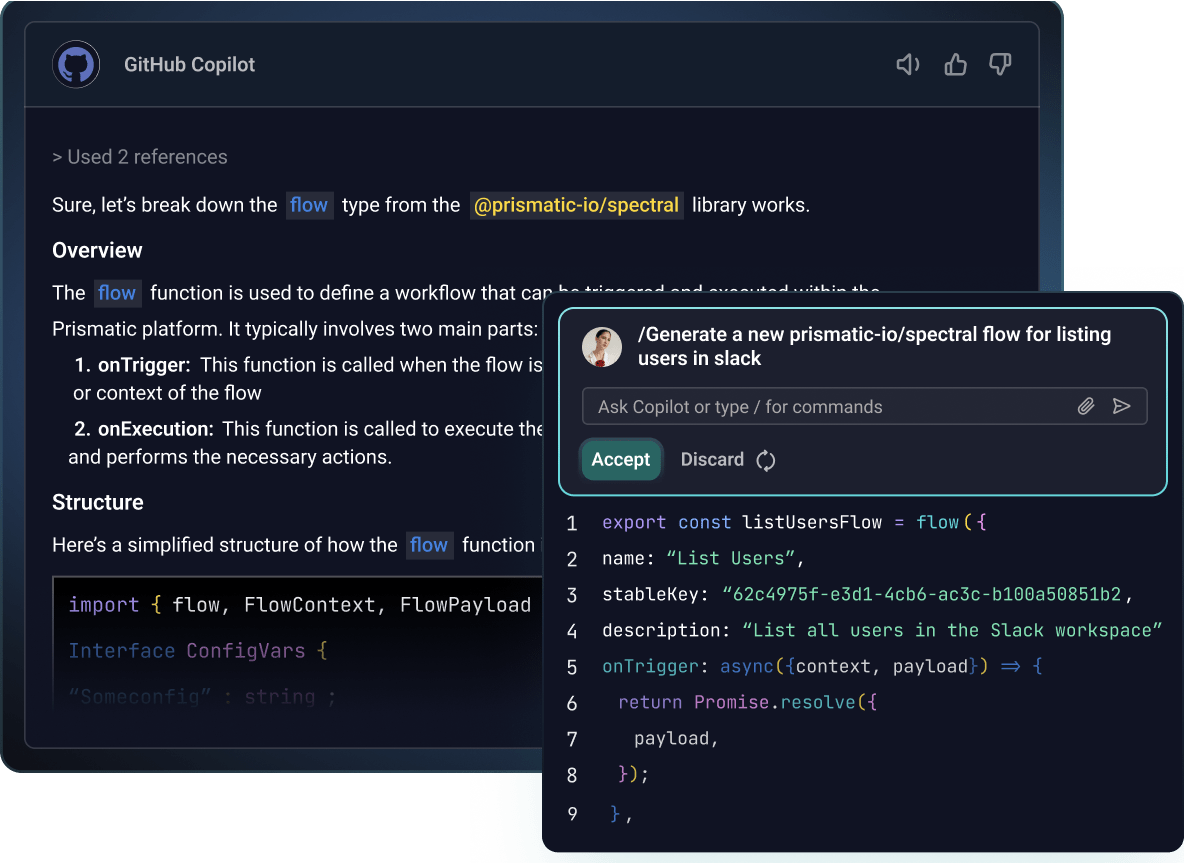Click the Overview heading
1184x863 pixels.
click(x=97, y=251)
